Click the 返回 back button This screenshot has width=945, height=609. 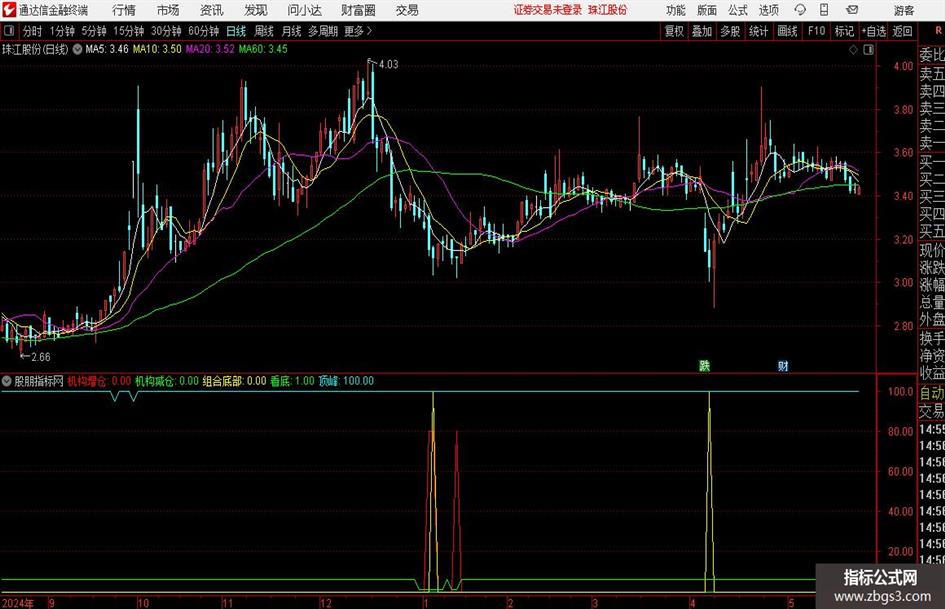(902, 31)
